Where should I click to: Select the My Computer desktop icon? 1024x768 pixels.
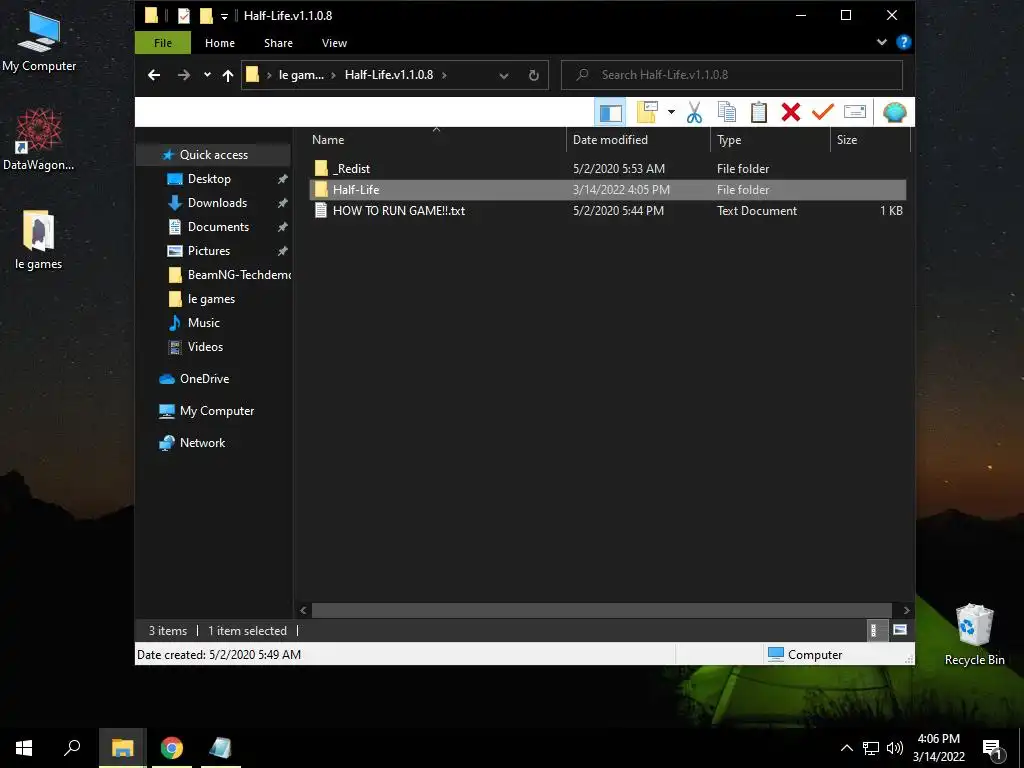point(39,42)
